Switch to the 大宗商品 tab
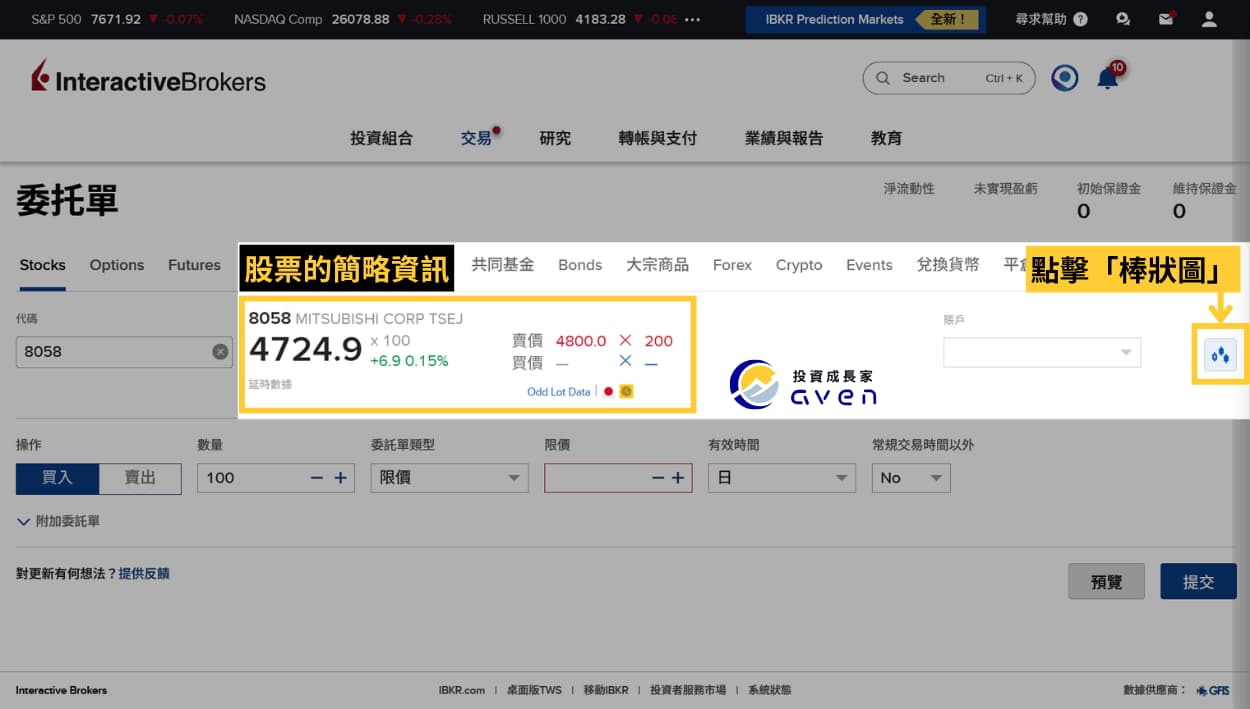Image resolution: width=1250 pixels, height=709 pixels. (657, 265)
